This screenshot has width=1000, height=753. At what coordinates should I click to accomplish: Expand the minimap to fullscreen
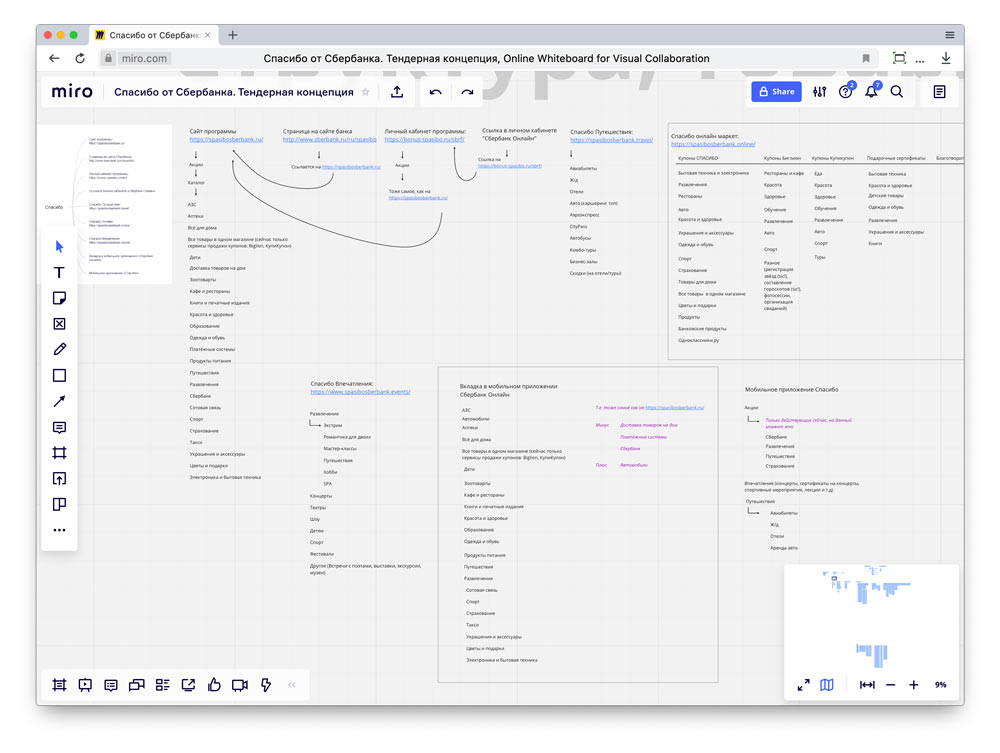click(x=802, y=685)
